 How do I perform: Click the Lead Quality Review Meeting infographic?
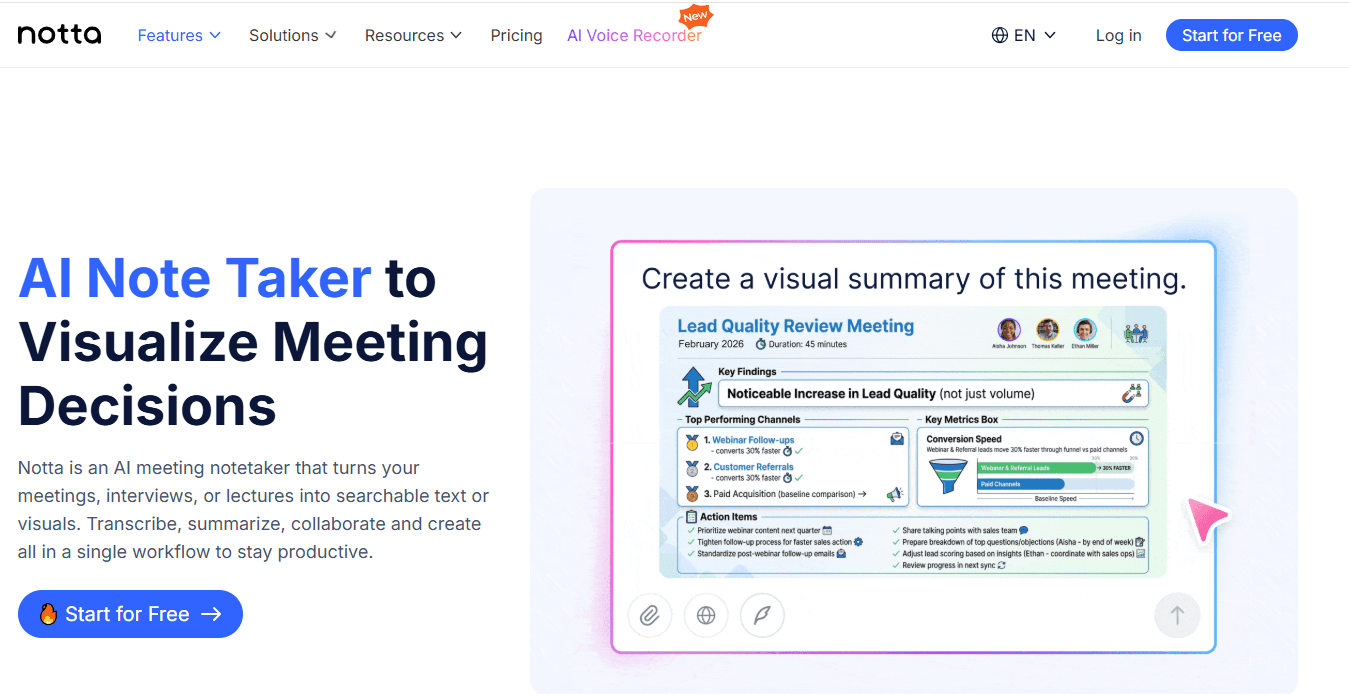(x=913, y=441)
